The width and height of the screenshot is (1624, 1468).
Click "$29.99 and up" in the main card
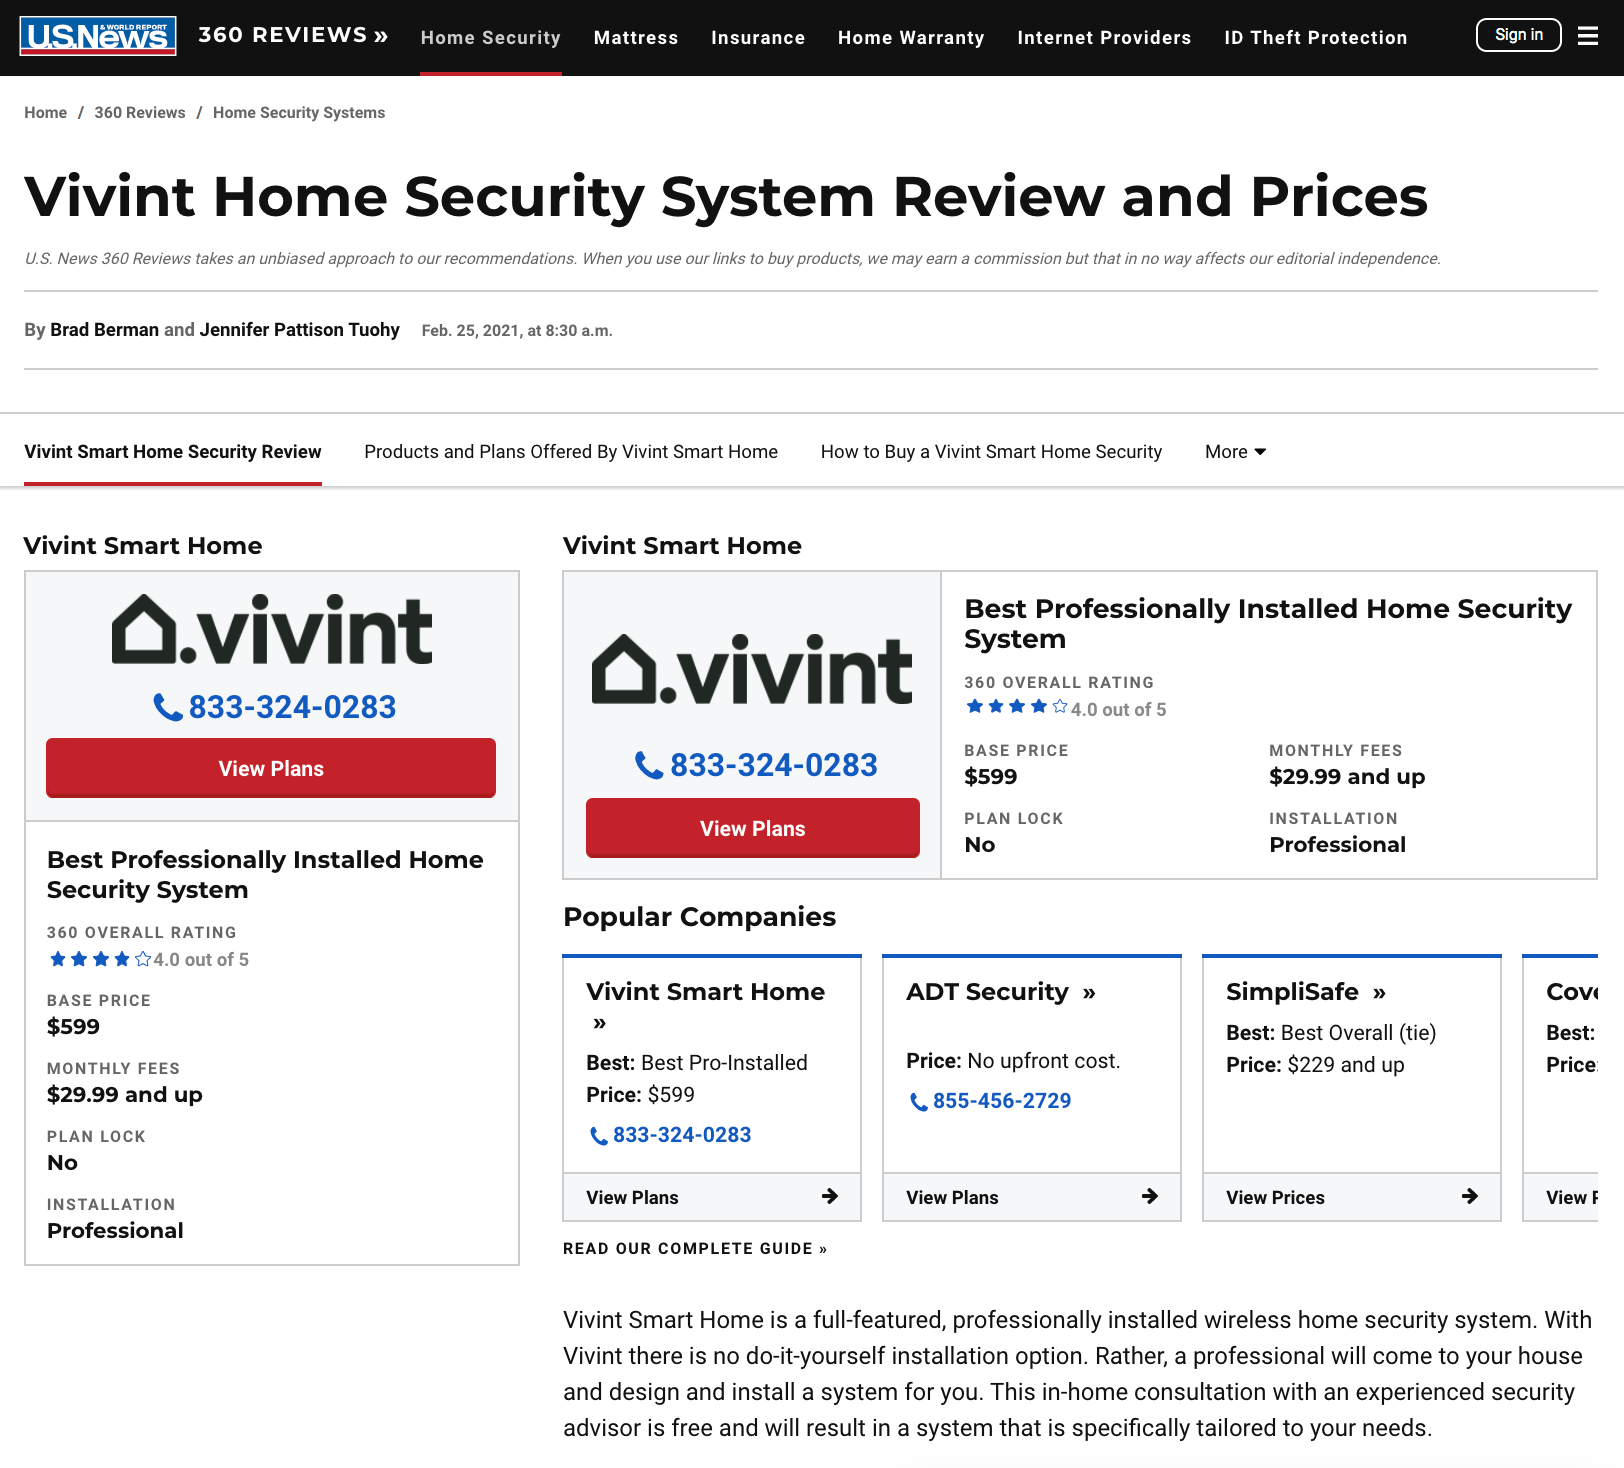pos(1347,777)
